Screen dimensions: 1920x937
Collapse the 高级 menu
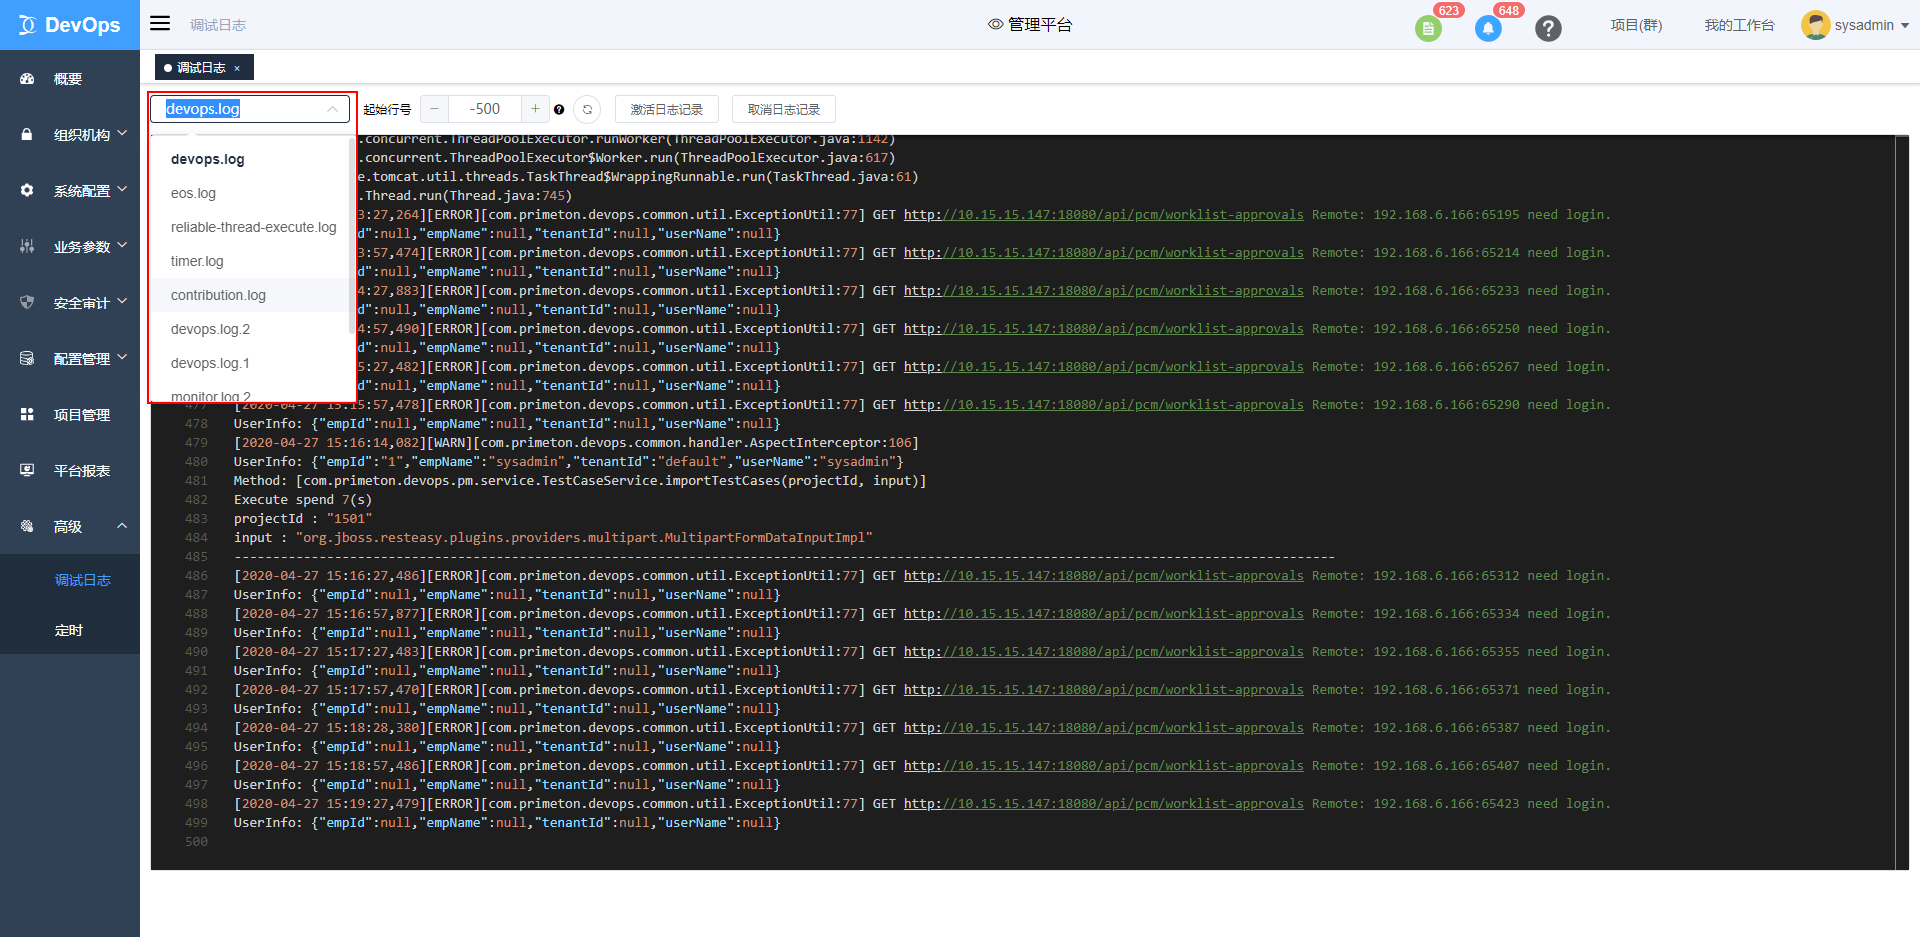click(x=122, y=525)
